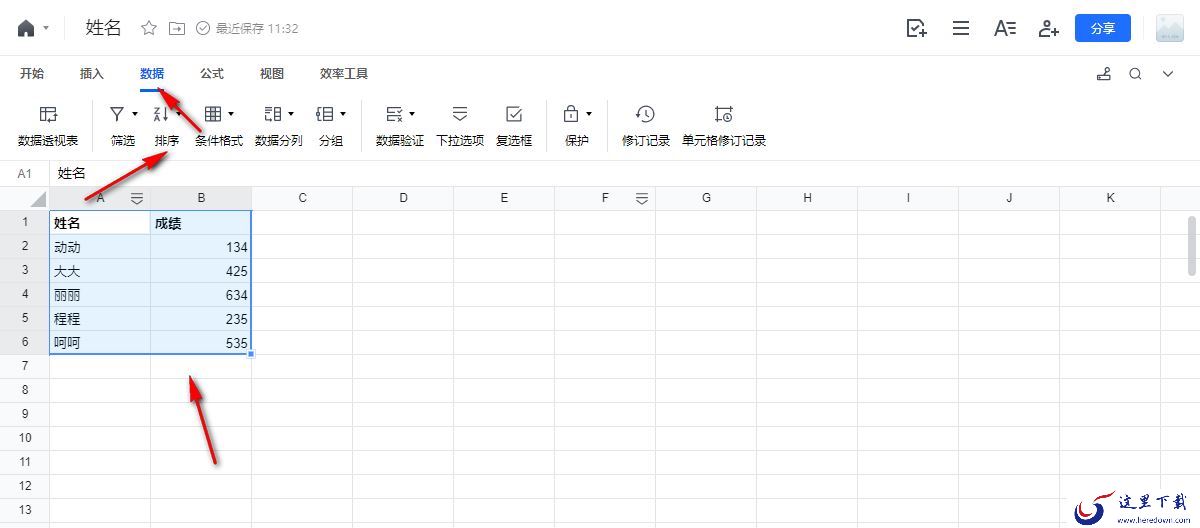
Task: Click the blue 分享 share button
Action: pos(1103,28)
